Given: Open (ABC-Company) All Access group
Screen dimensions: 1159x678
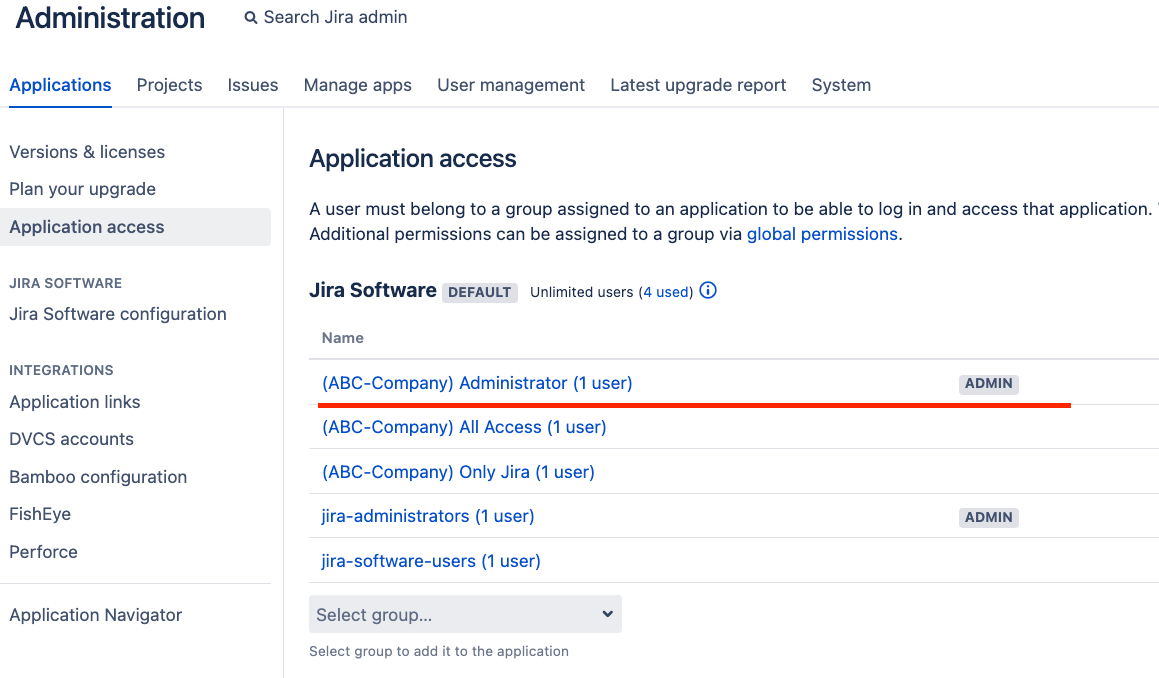Looking at the screenshot, I should [x=464, y=427].
